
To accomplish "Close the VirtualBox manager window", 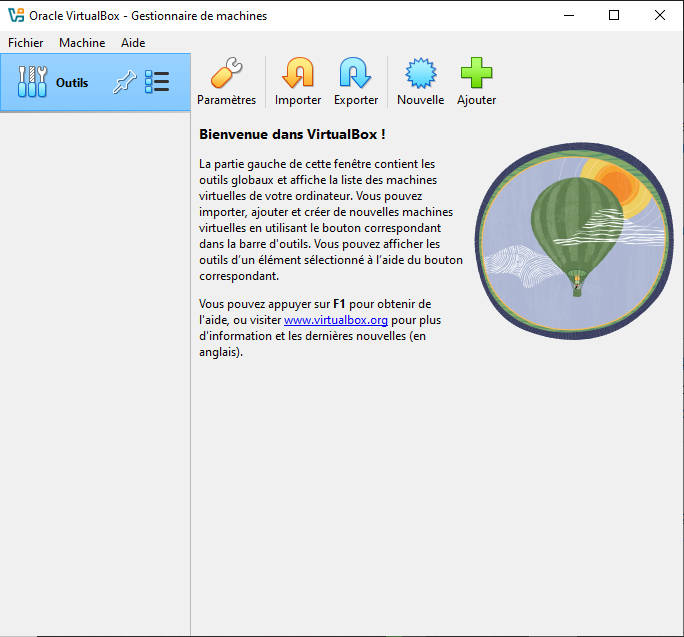I will click(x=660, y=15).
